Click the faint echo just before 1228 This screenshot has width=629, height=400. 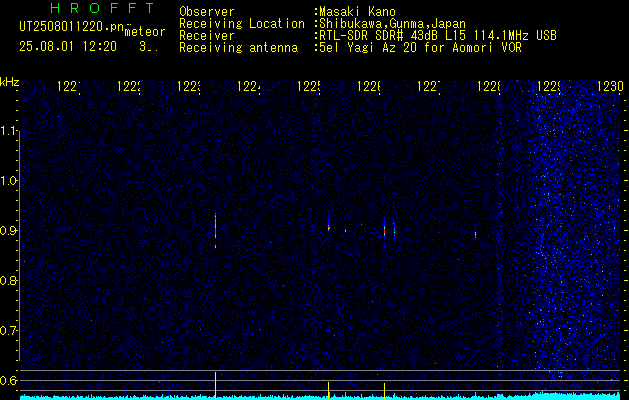(475, 235)
